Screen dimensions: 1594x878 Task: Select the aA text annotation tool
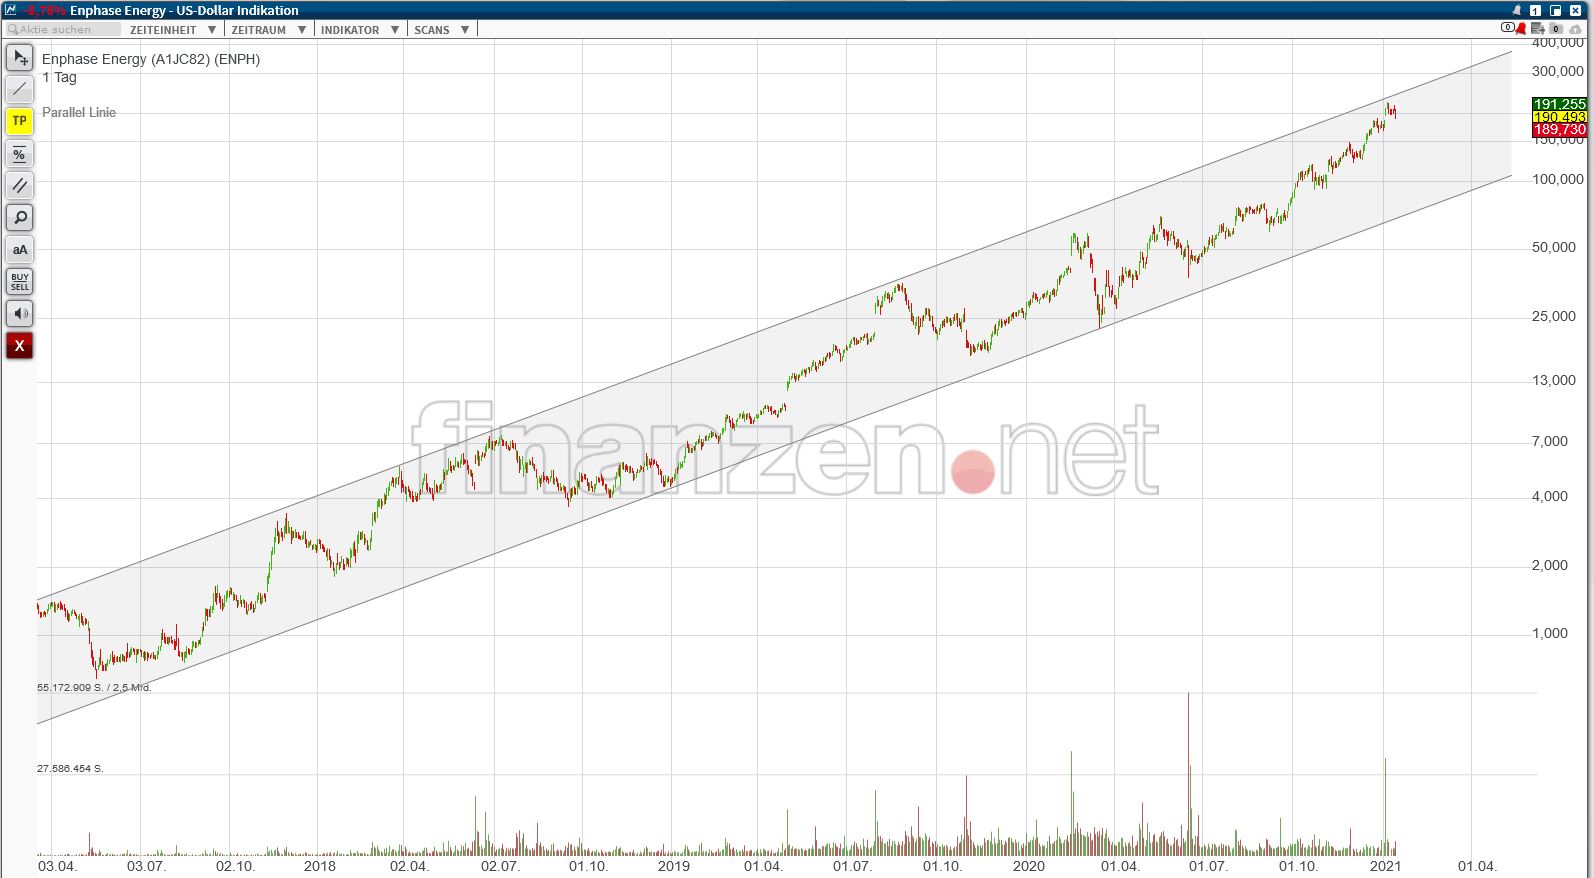(20, 250)
